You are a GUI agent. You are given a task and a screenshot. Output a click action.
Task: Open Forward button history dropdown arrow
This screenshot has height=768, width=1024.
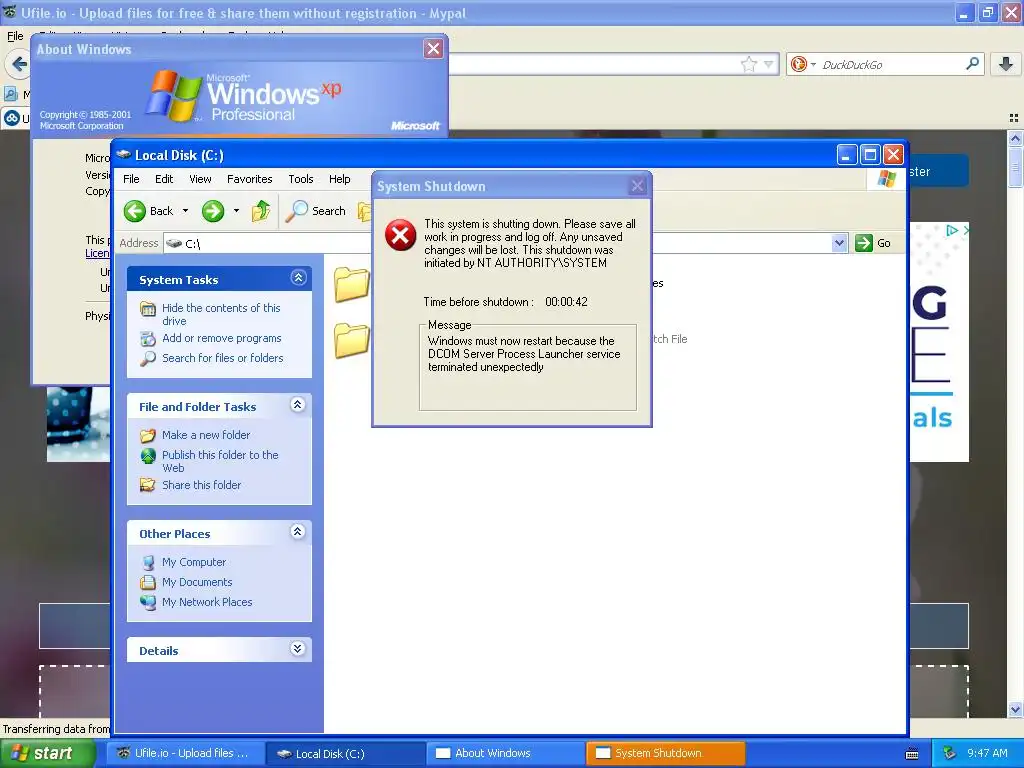pyautogui.click(x=236, y=211)
